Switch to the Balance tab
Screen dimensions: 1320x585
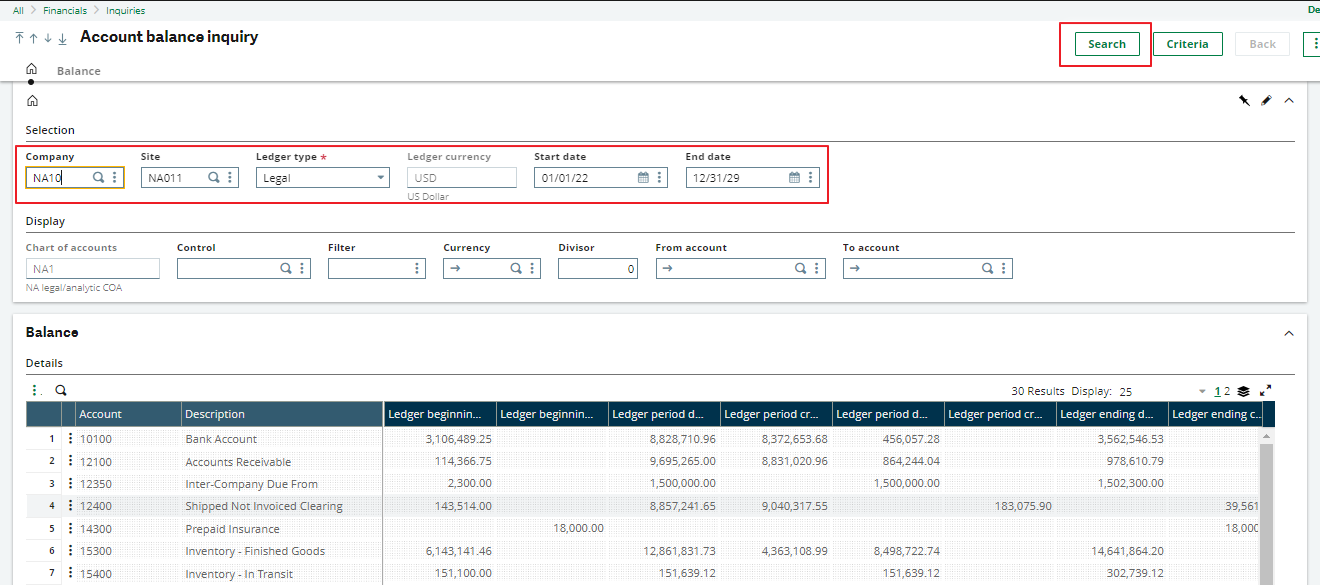[x=78, y=70]
